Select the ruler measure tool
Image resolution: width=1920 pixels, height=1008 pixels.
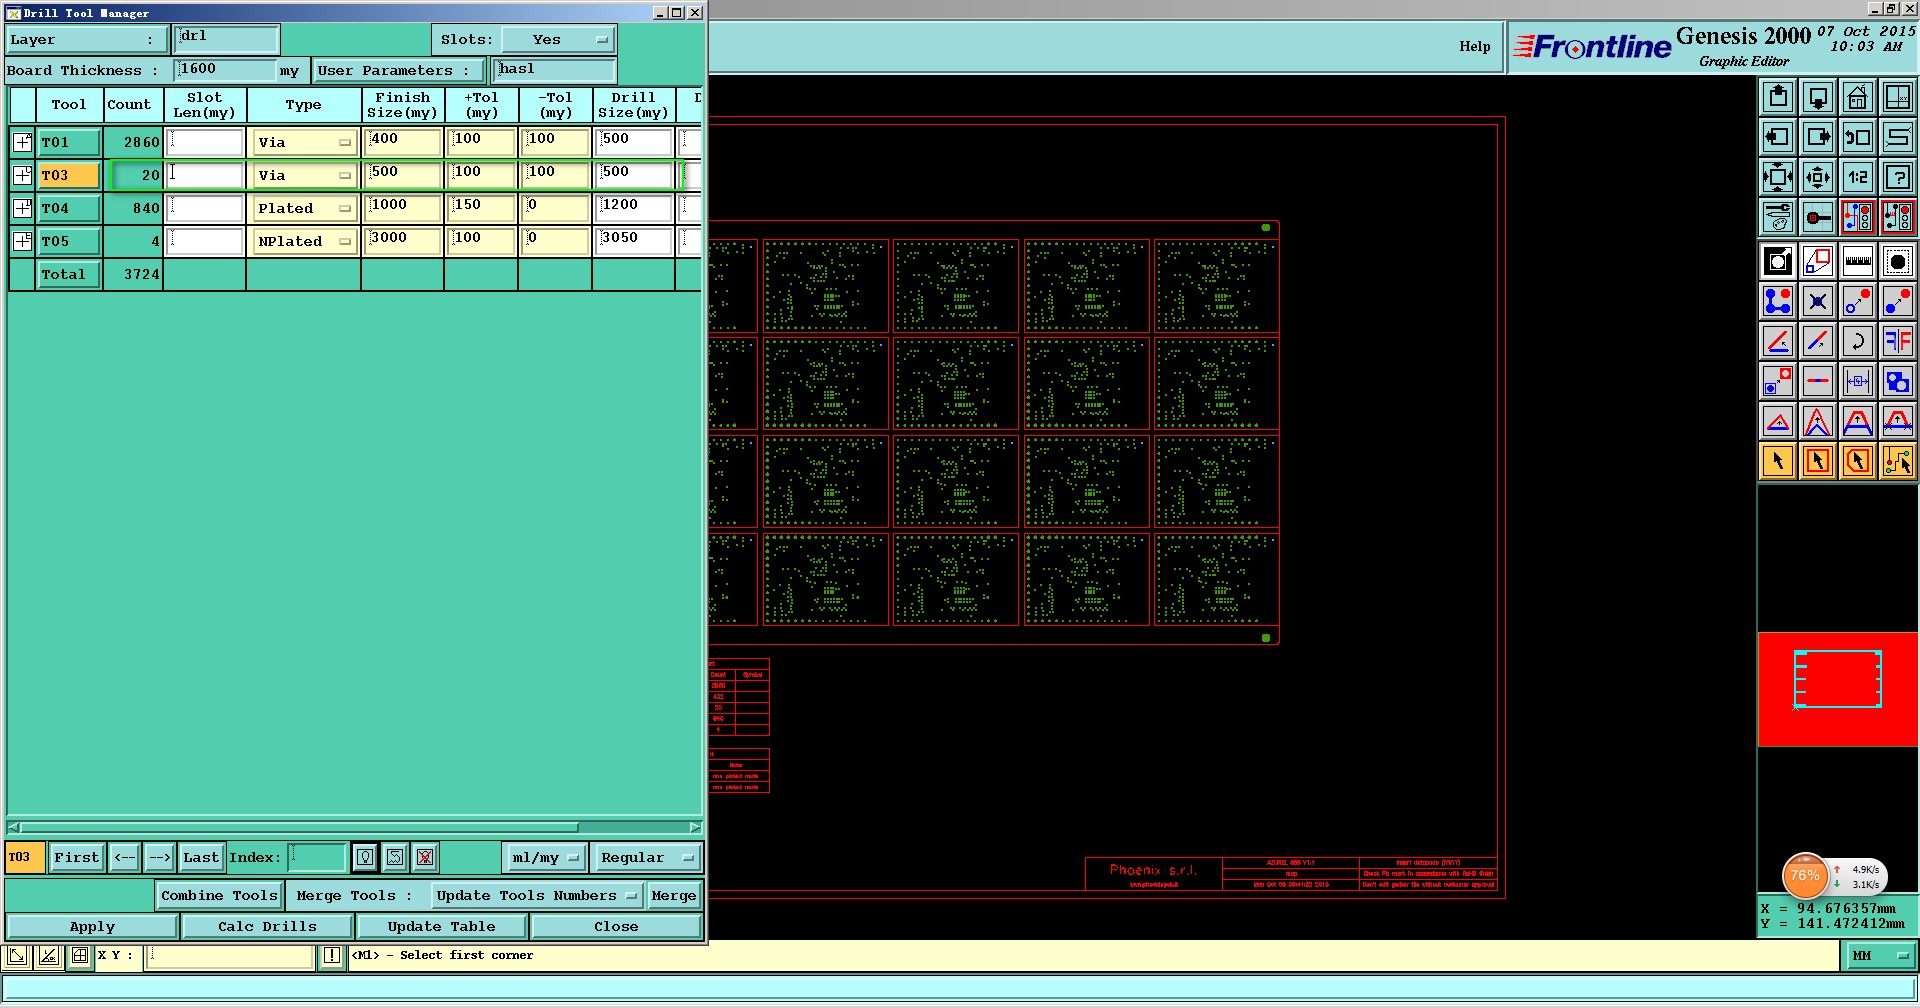tap(1858, 261)
